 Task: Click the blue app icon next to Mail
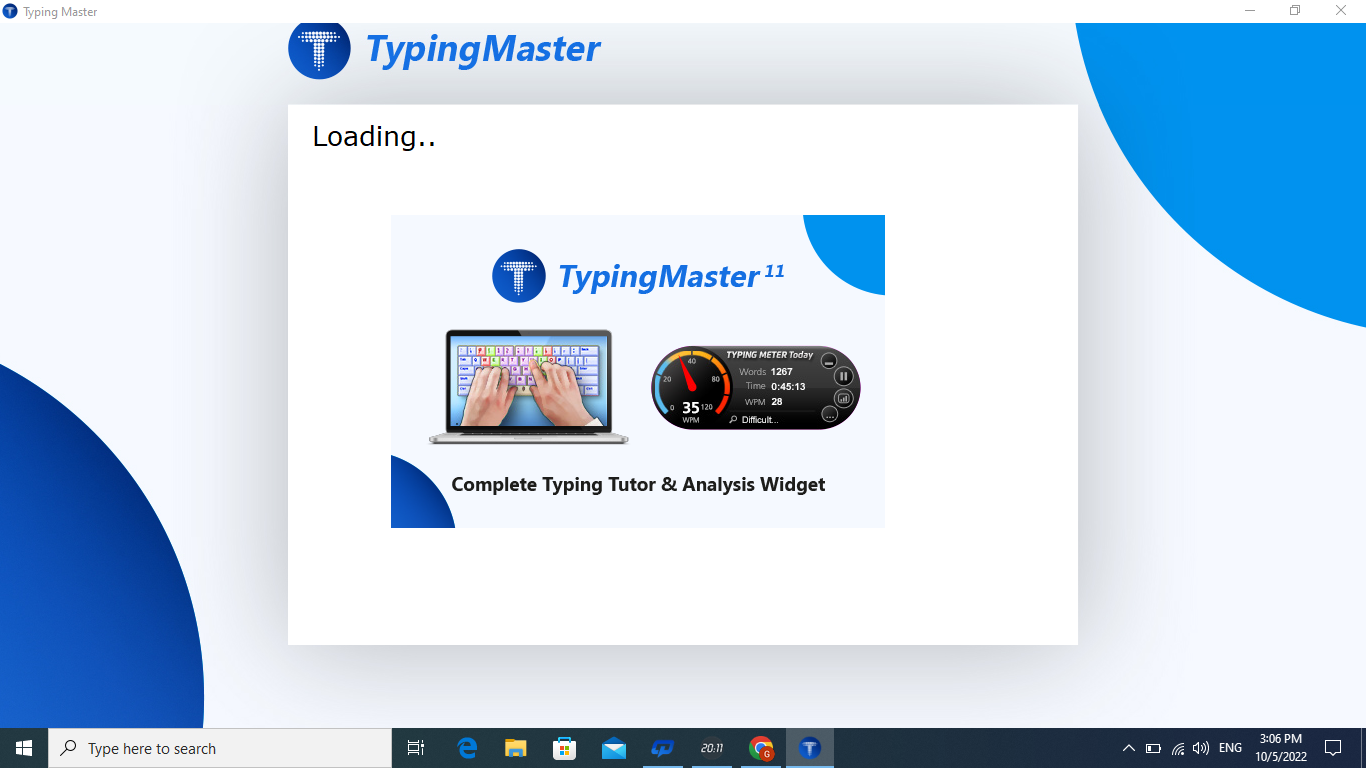point(663,748)
